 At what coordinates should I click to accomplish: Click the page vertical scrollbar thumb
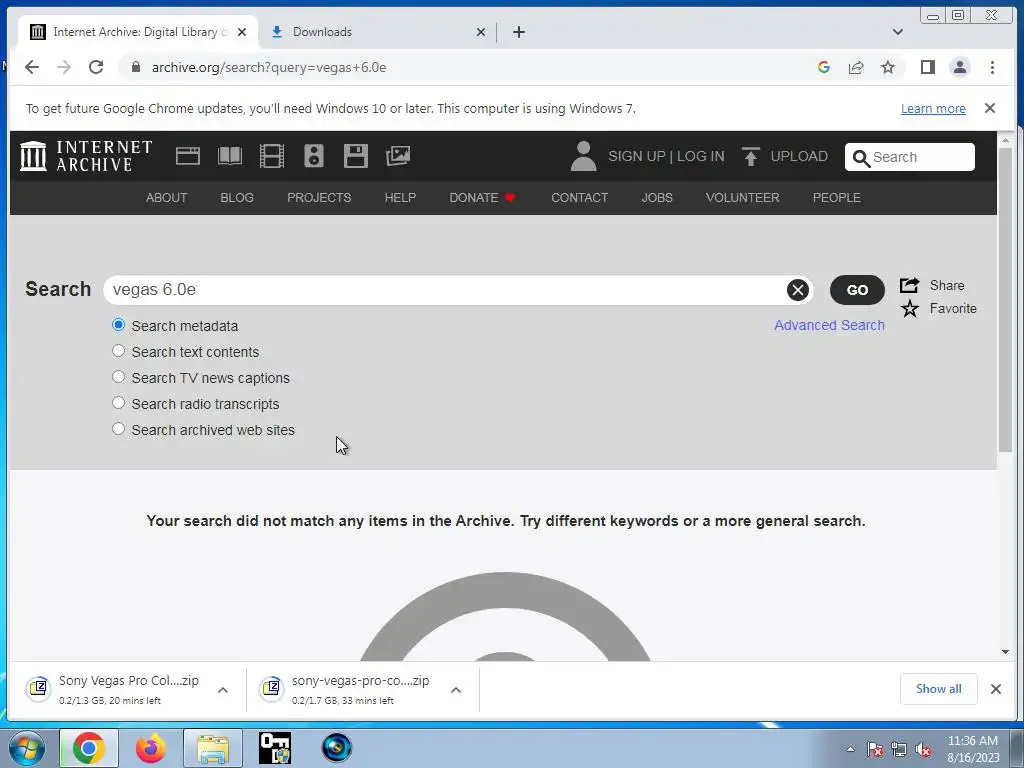pos(1005,300)
